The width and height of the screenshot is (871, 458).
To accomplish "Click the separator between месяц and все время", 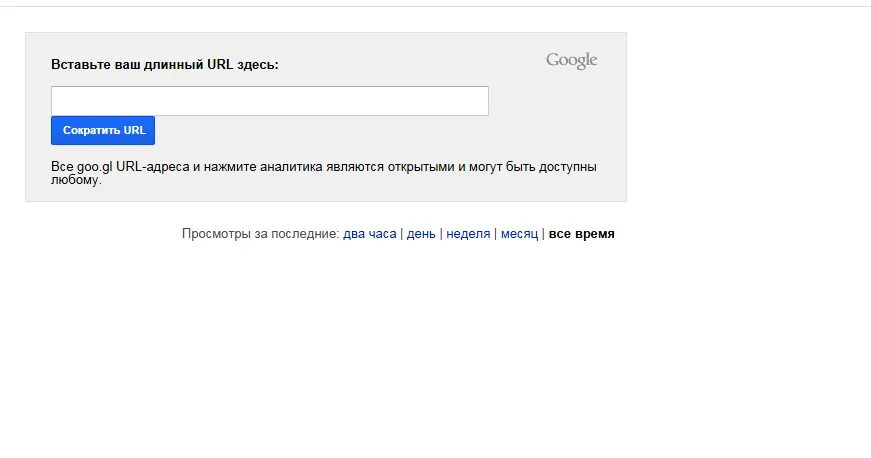I will click(544, 234).
